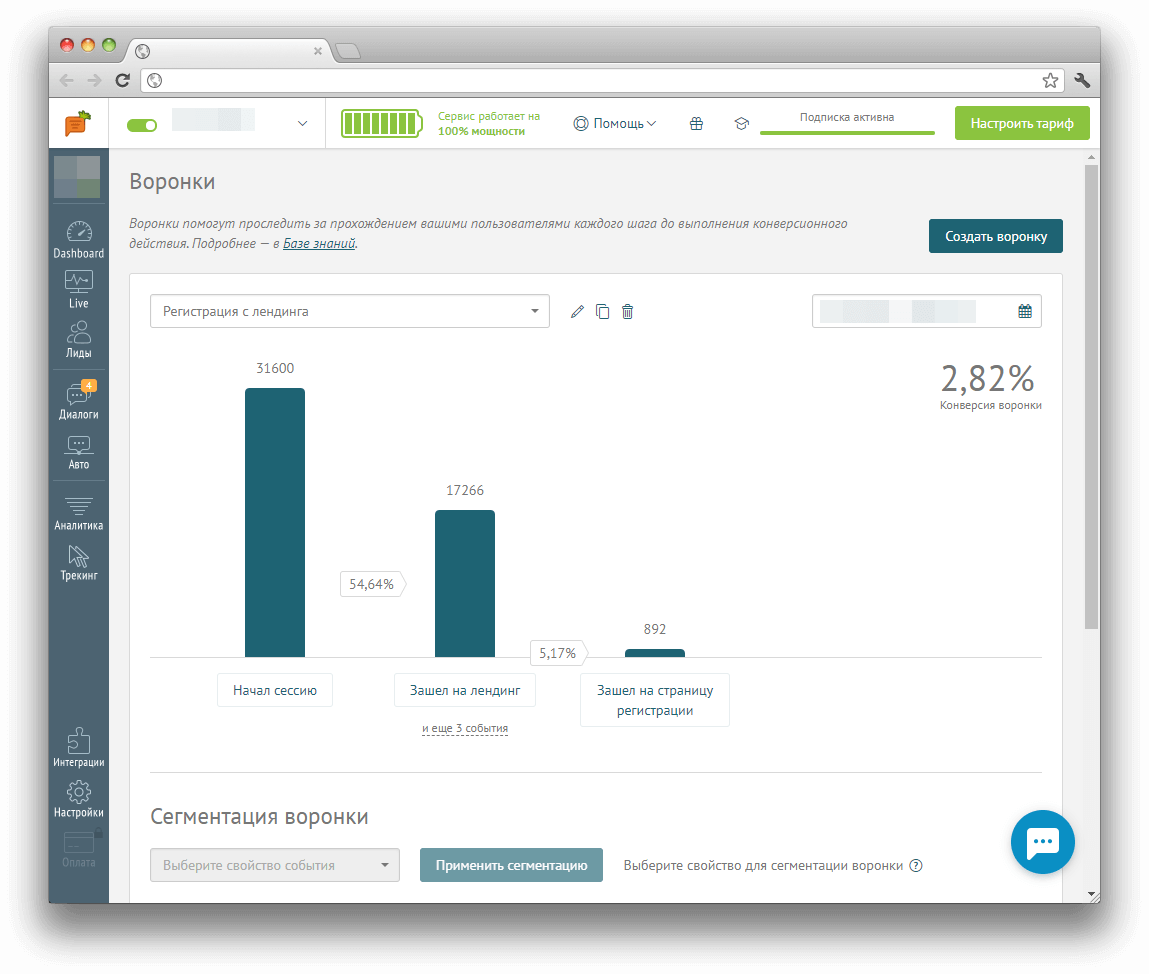The height and width of the screenshot is (974, 1149).
Task: Click the graduation cap icon
Action: [741, 124]
